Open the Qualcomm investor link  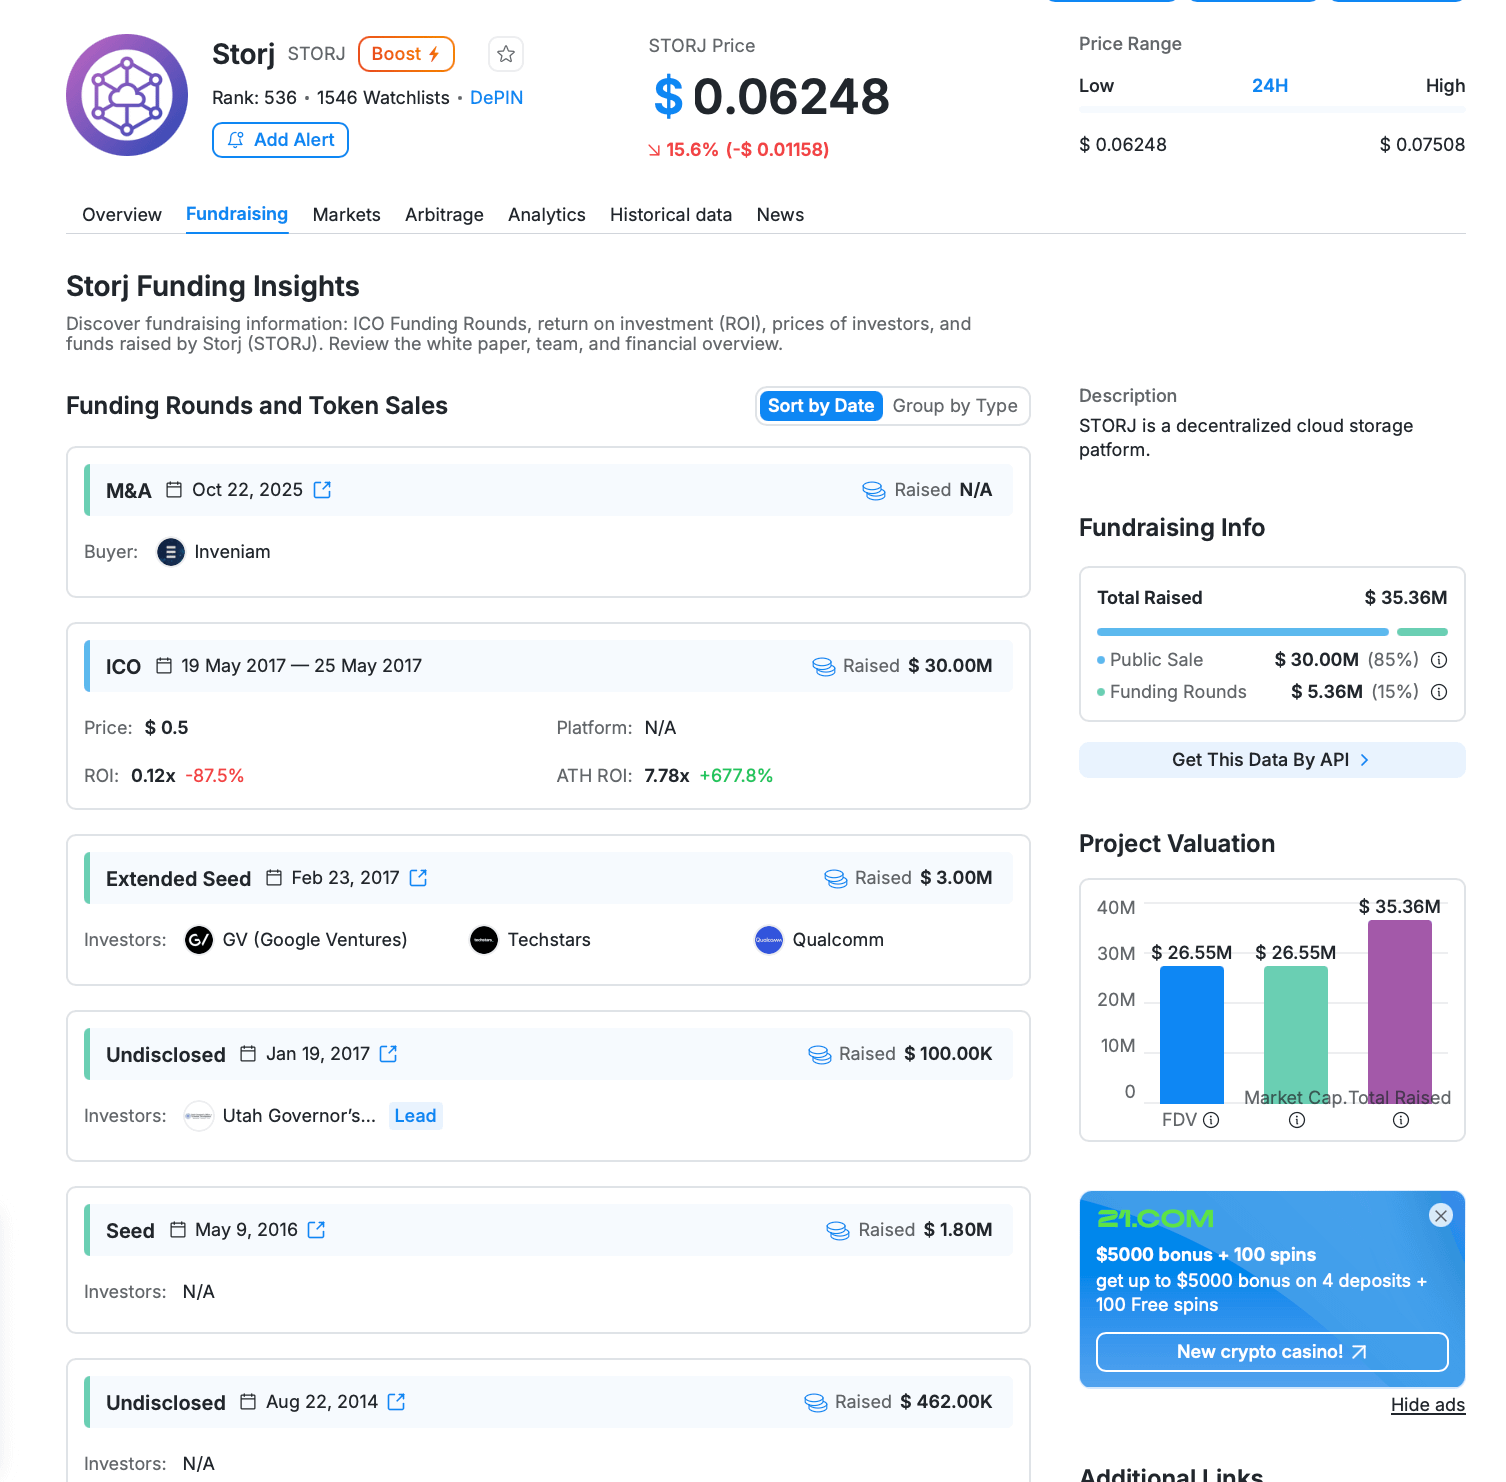tap(838, 940)
